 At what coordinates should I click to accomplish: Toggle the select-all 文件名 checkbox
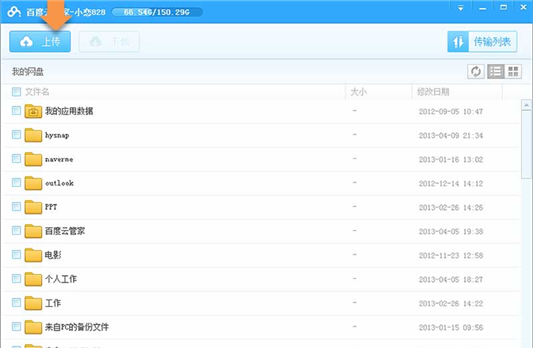click(16, 91)
